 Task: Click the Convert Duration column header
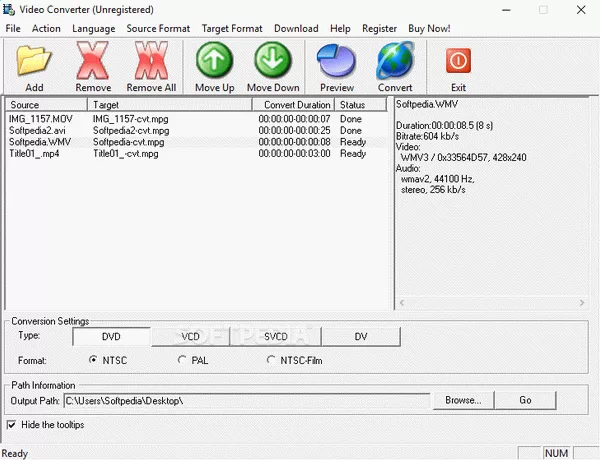(293, 105)
